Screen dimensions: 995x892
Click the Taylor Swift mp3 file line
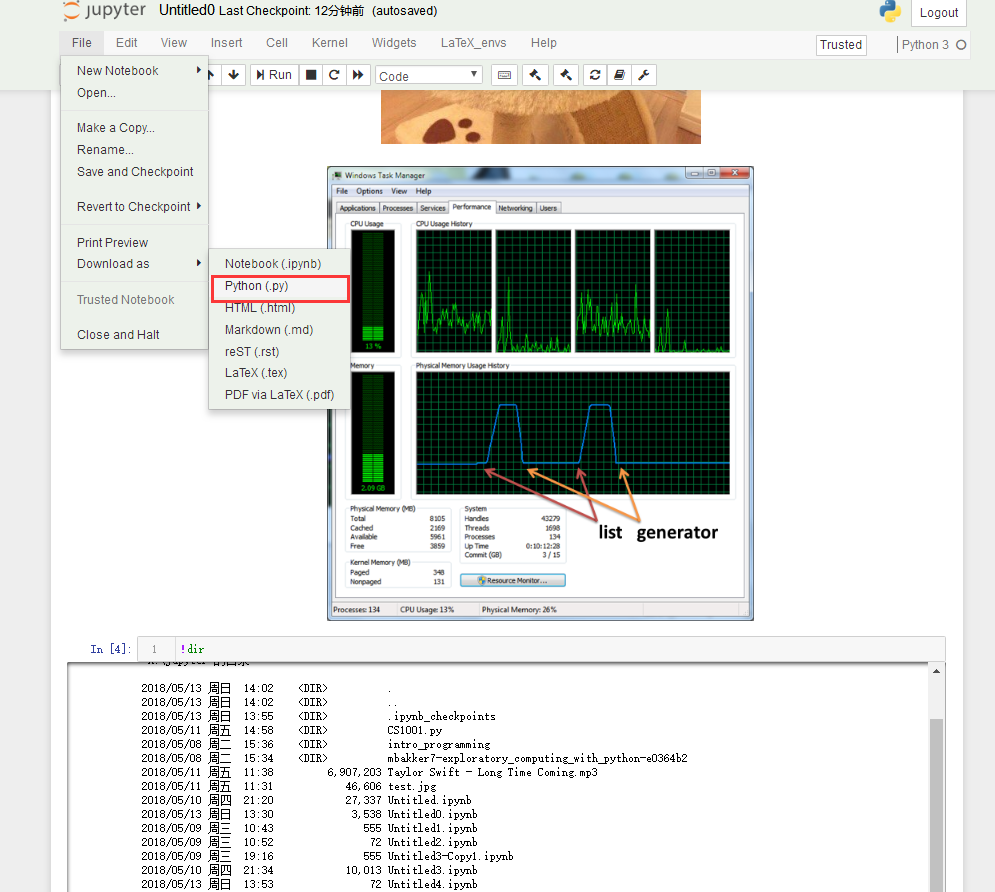[369, 772]
